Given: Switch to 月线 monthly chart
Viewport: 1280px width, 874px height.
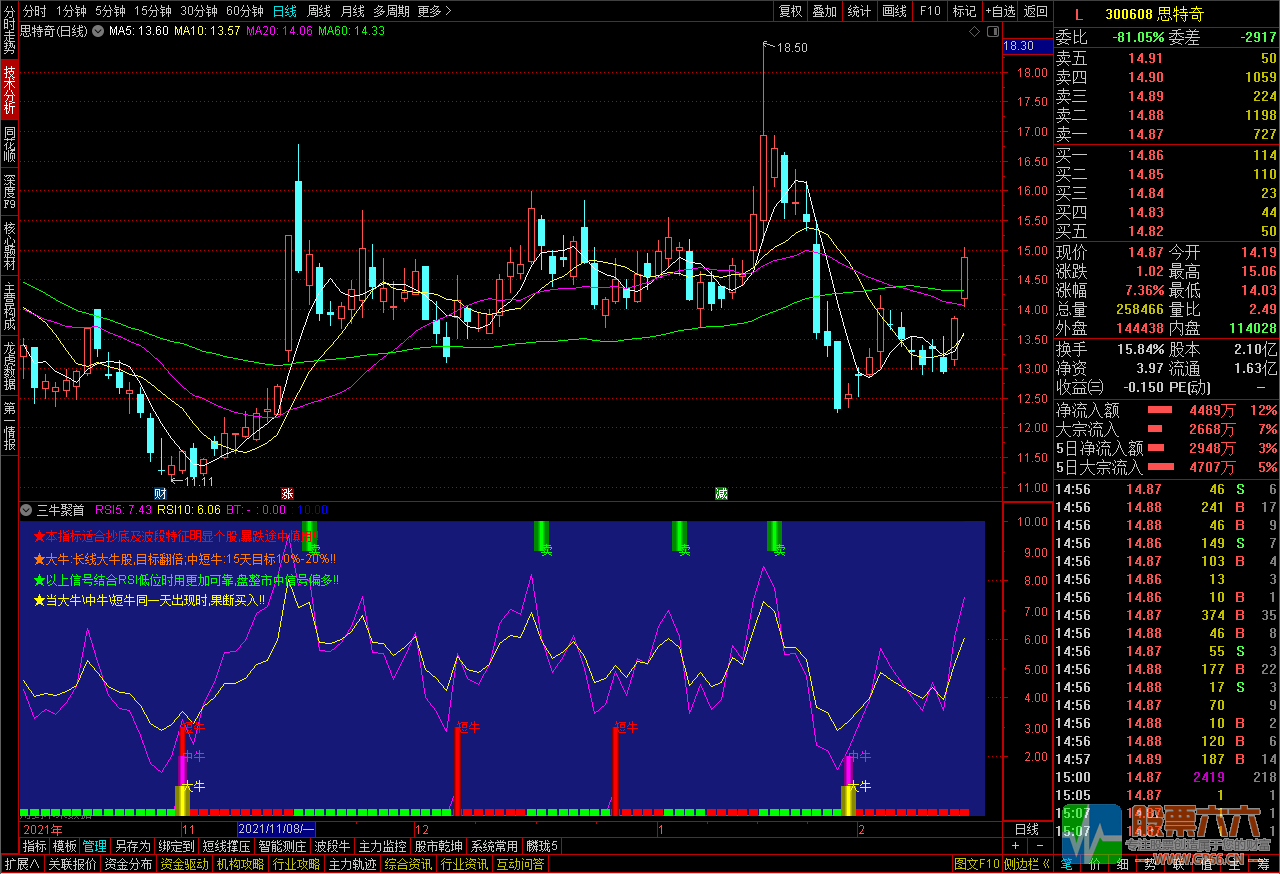Looking at the screenshot, I should (x=352, y=11).
